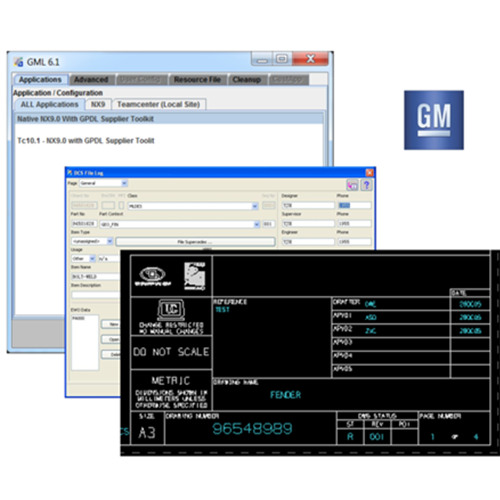Close the DCS File Log dialog
This screenshot has width=500, height=500.
370,172
